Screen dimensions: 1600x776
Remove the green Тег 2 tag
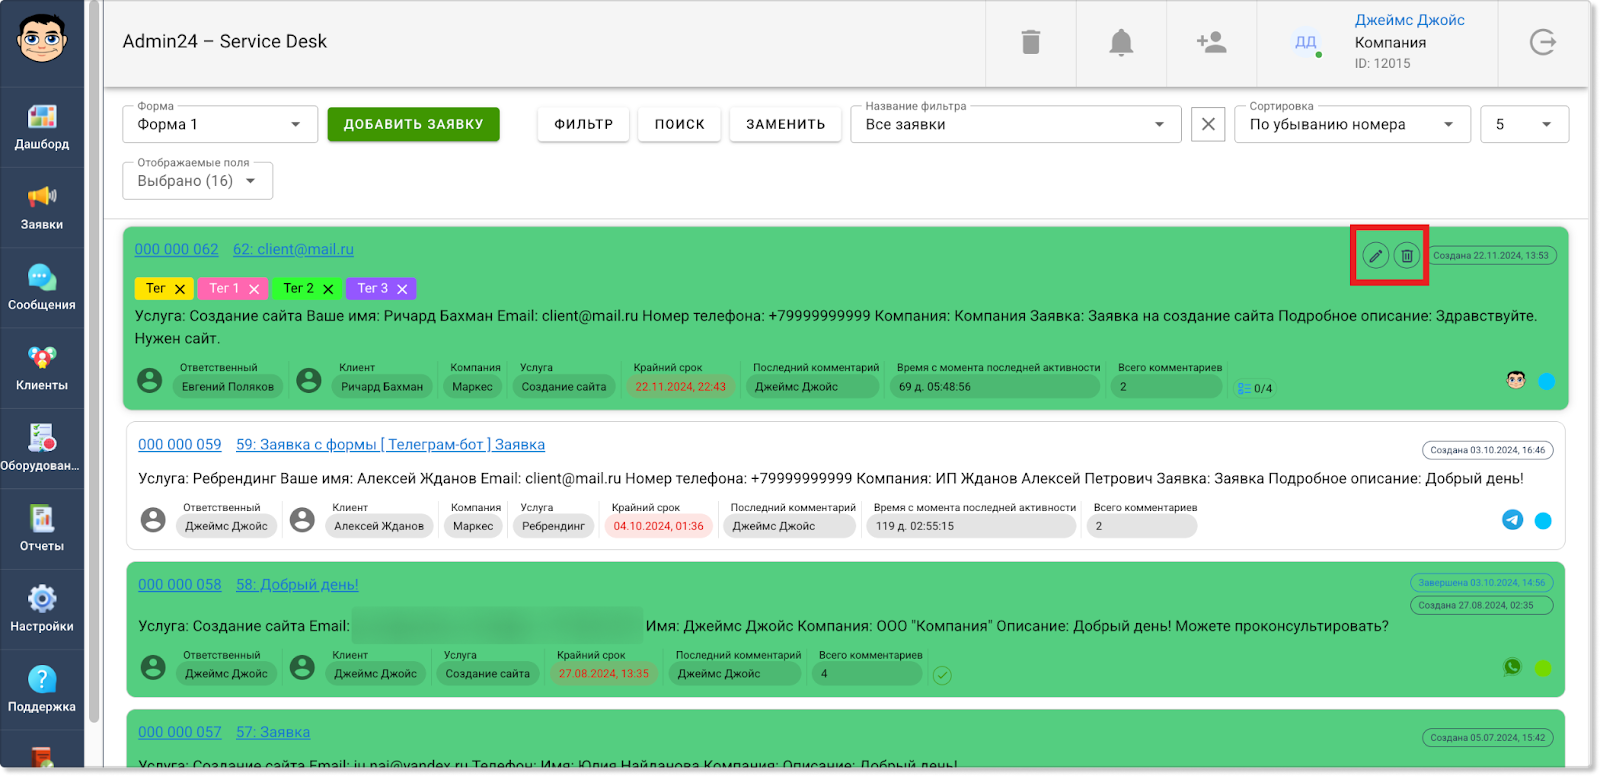pyautogui.click(x=328, y=289)
